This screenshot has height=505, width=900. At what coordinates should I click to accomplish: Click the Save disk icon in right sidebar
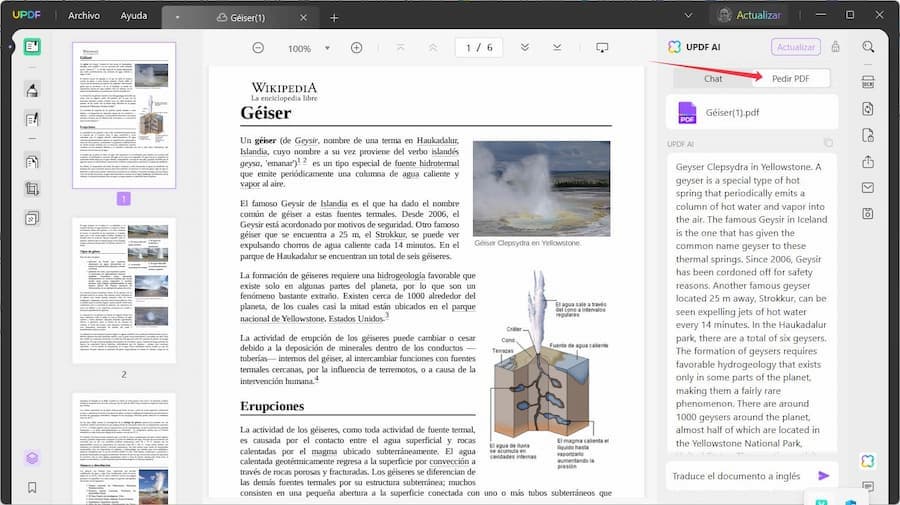[x=868, y=213]
